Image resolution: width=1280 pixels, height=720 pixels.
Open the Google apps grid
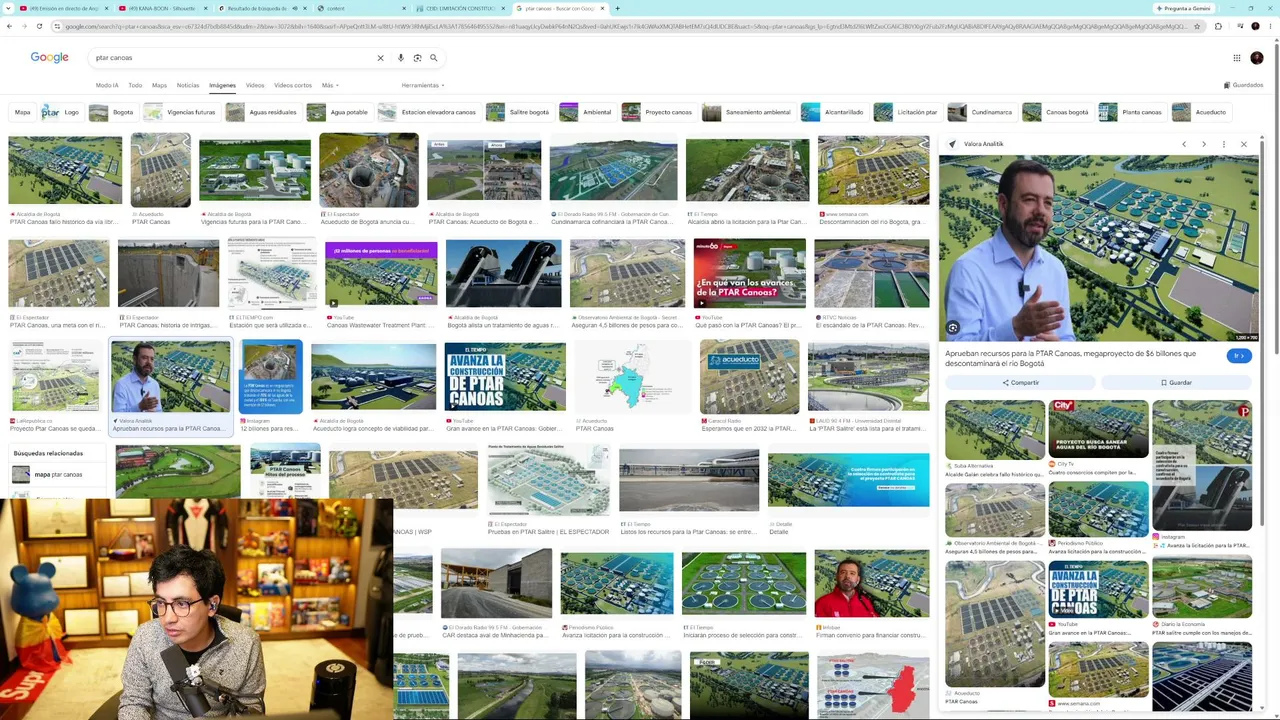tap(1237, 58)
